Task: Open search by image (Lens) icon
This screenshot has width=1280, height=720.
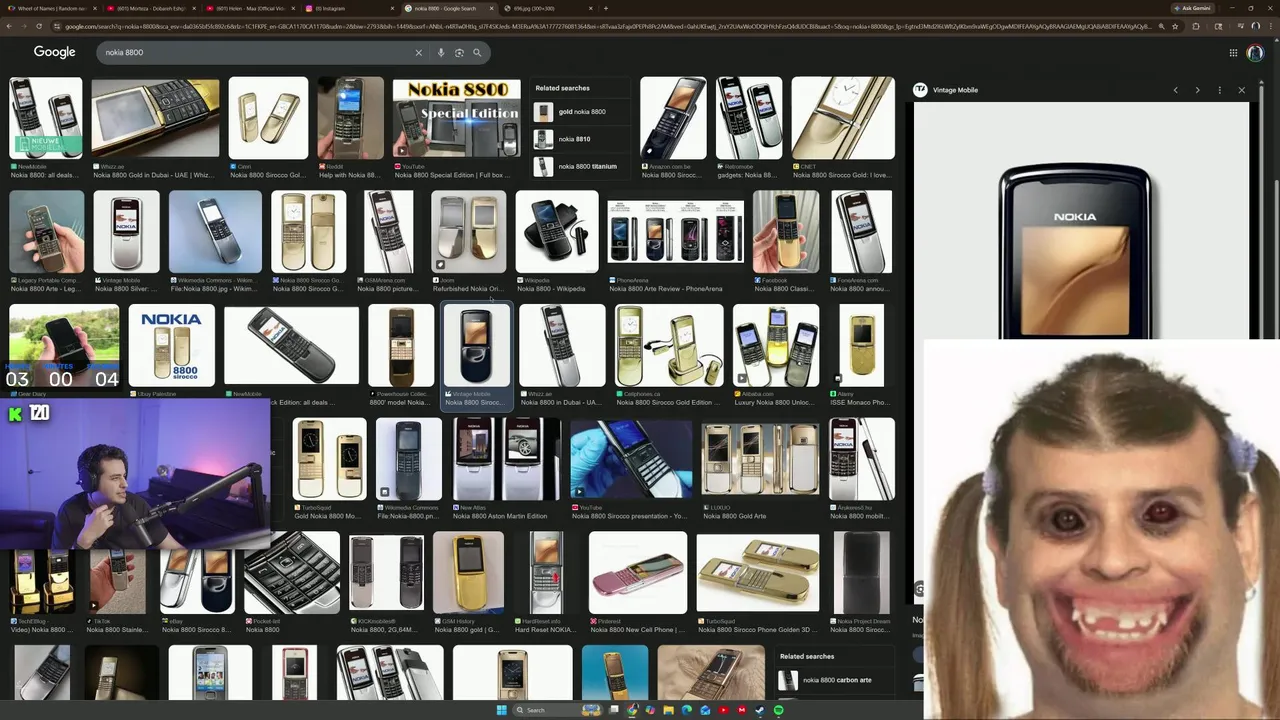Action: (459, 52)
